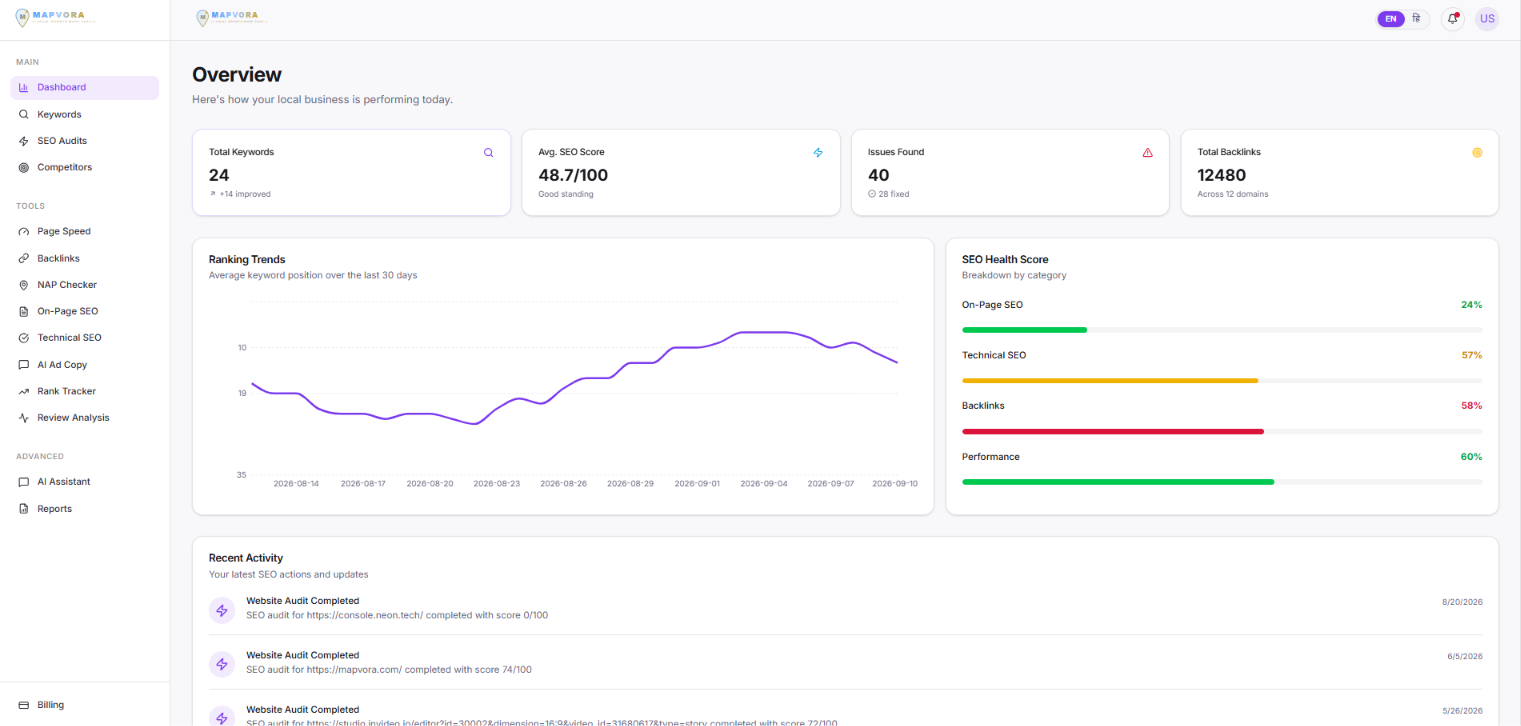The width and height of the screenshot is (1521, 726).
Task: Click the console.neon.tech audit activity row
Action: [x=845, y=608]
